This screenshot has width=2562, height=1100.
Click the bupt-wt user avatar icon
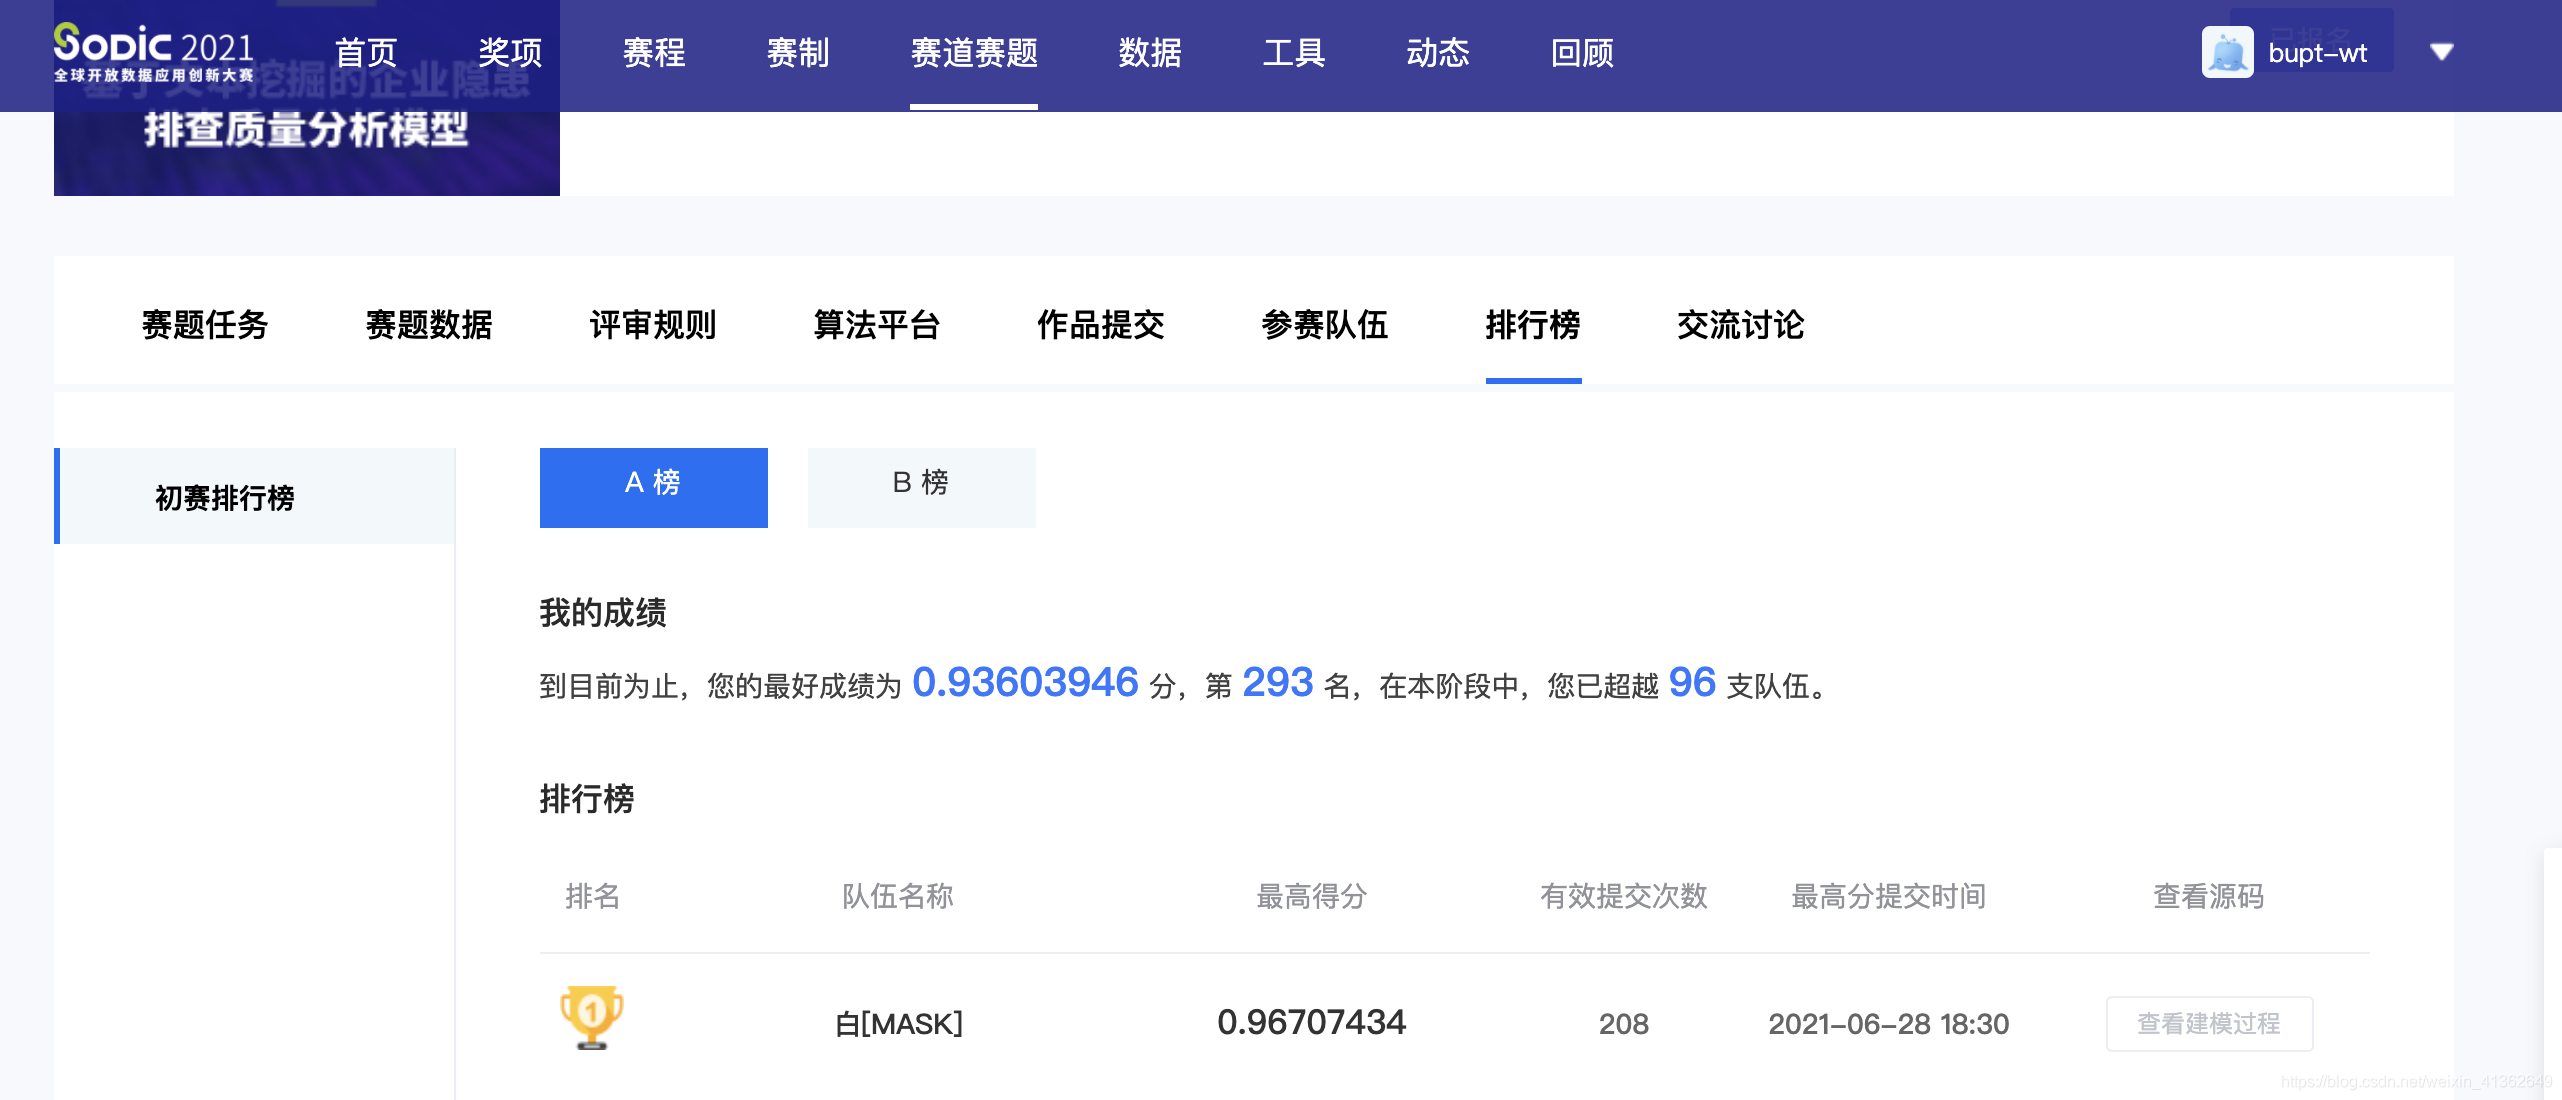(2226, 52)
